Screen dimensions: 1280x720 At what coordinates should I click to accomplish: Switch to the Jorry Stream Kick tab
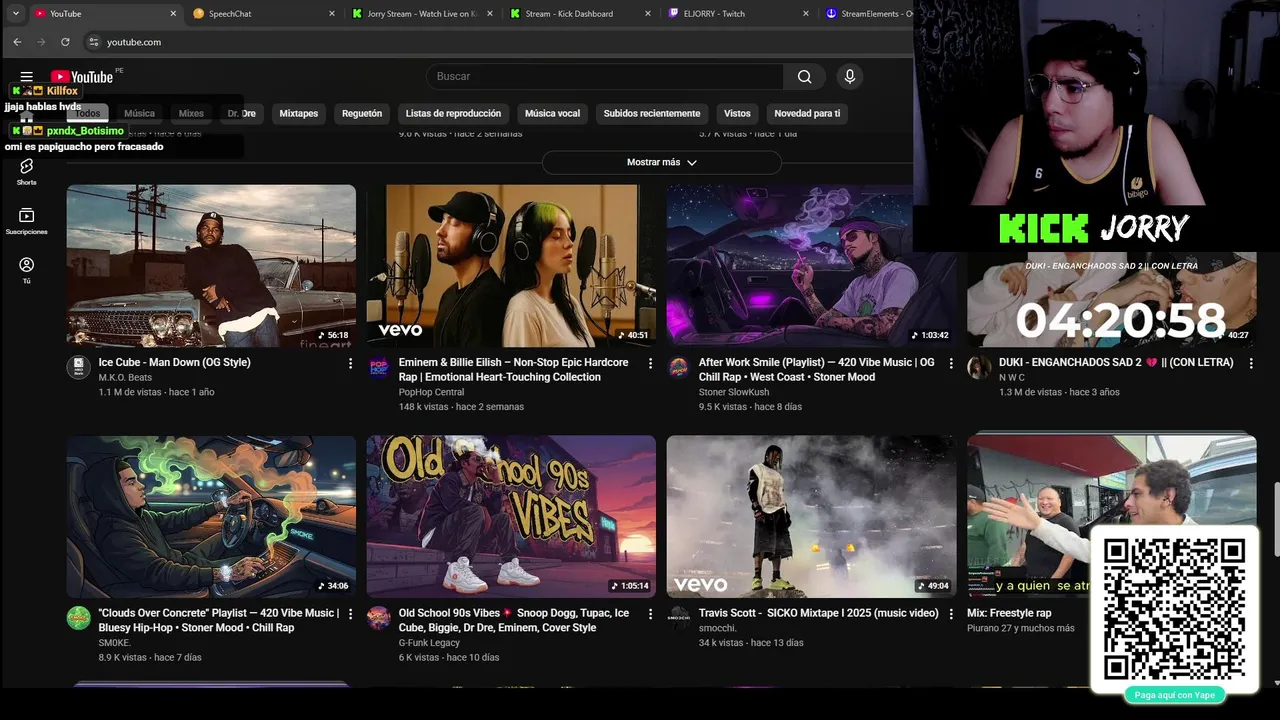pos(421,14)
